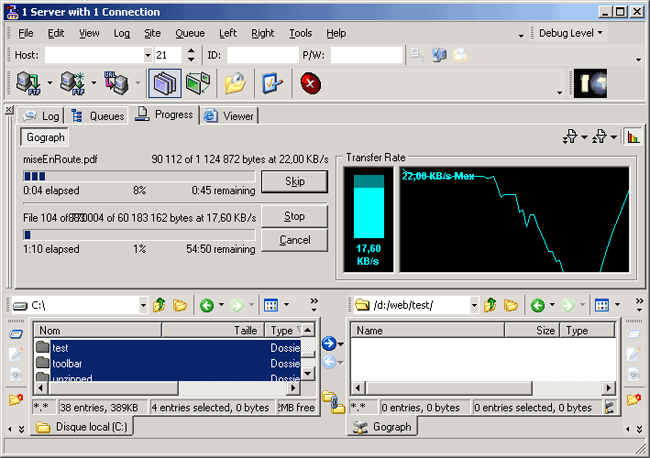Click the local pane view mode icon
650x458 pixels.
[x=271, y=305]
